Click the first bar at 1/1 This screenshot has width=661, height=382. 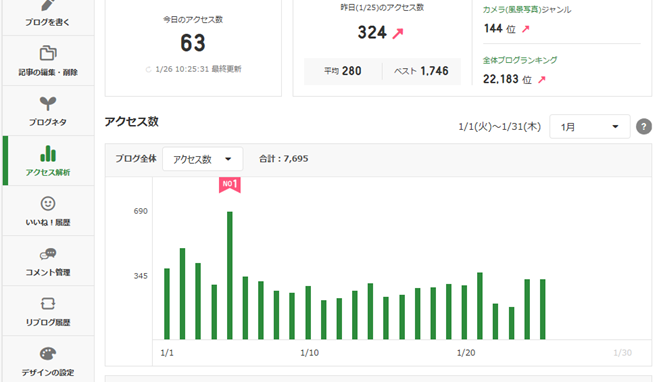(167, 304)
